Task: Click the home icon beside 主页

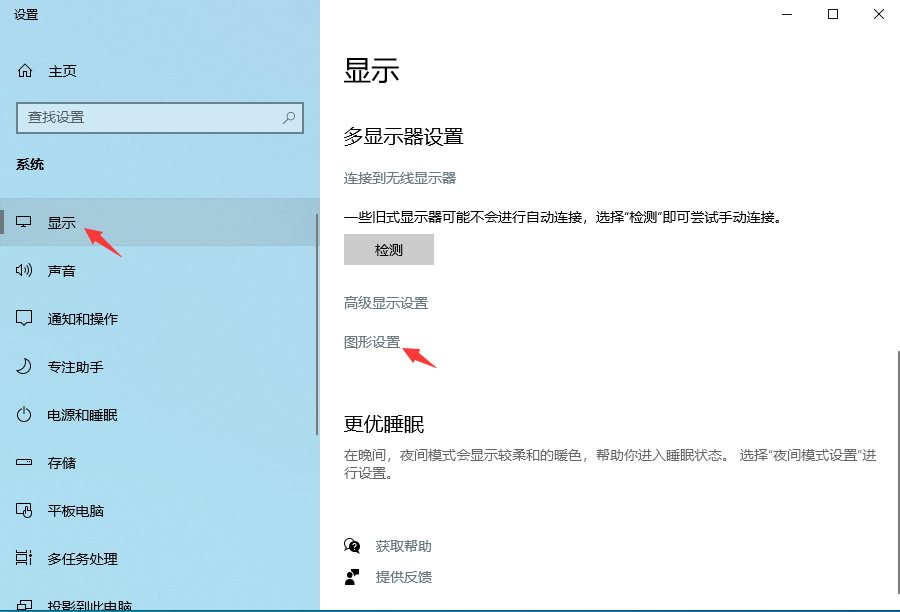Action: [x=25, y=71]
